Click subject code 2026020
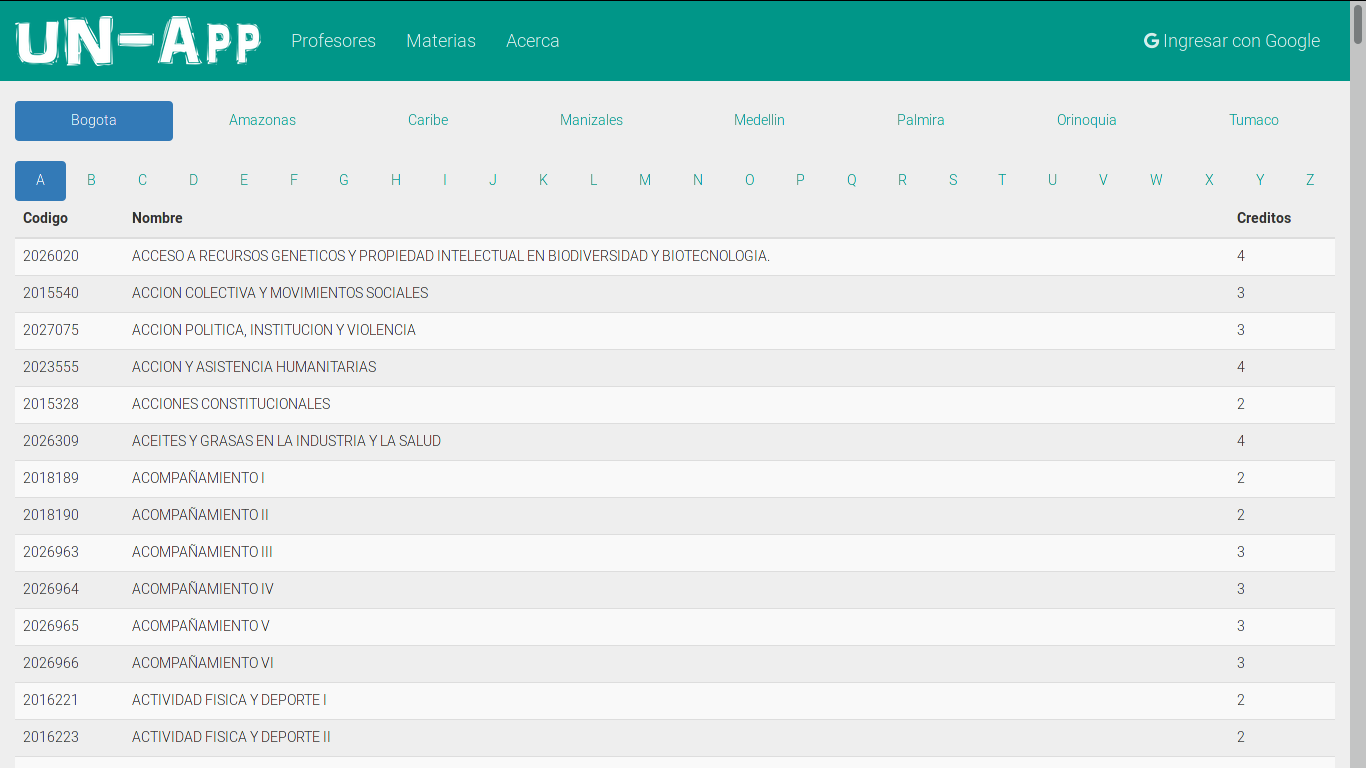The image size is (1366, 768). pyautogui.click(x=51, y=256)
